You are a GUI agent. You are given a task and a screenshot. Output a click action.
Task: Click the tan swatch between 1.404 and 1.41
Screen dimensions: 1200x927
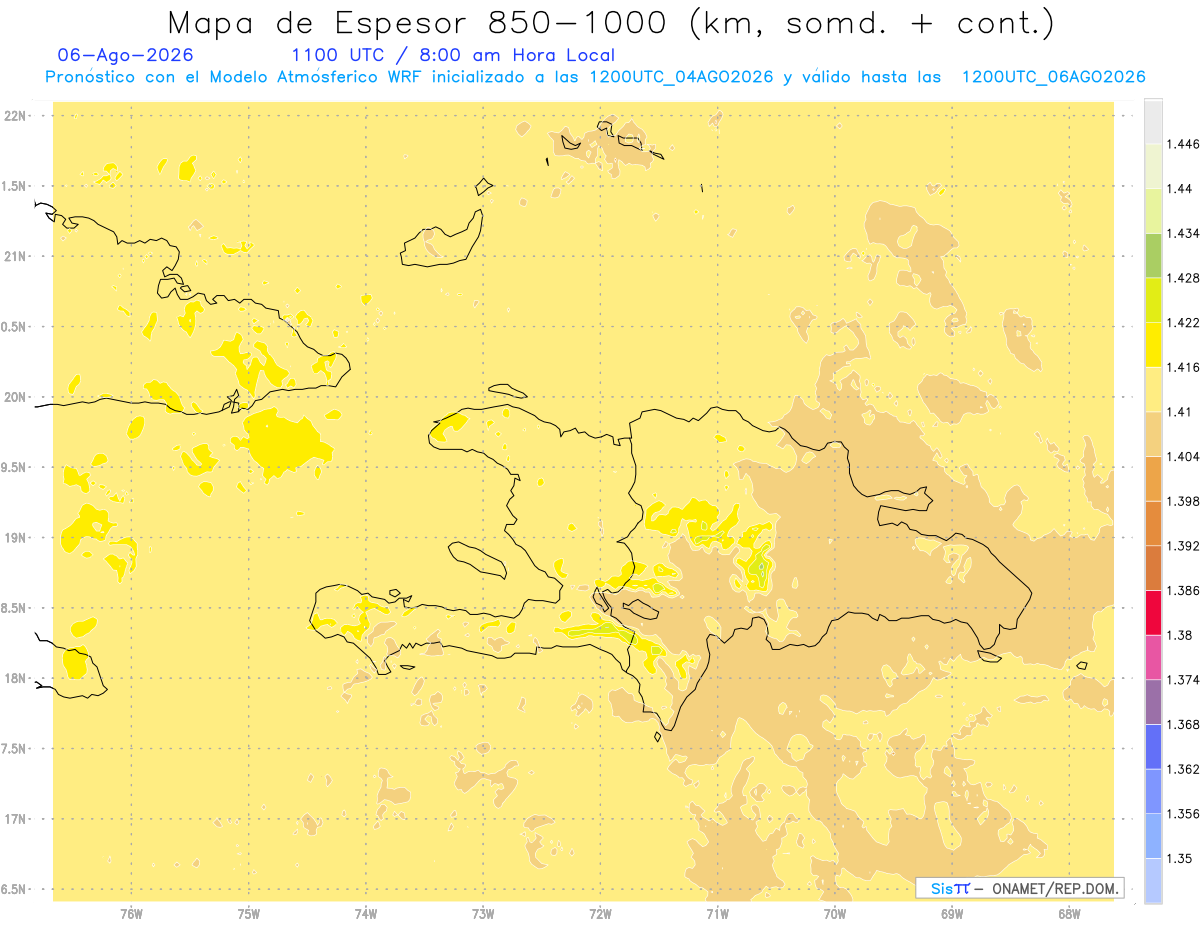[1153, 433]
